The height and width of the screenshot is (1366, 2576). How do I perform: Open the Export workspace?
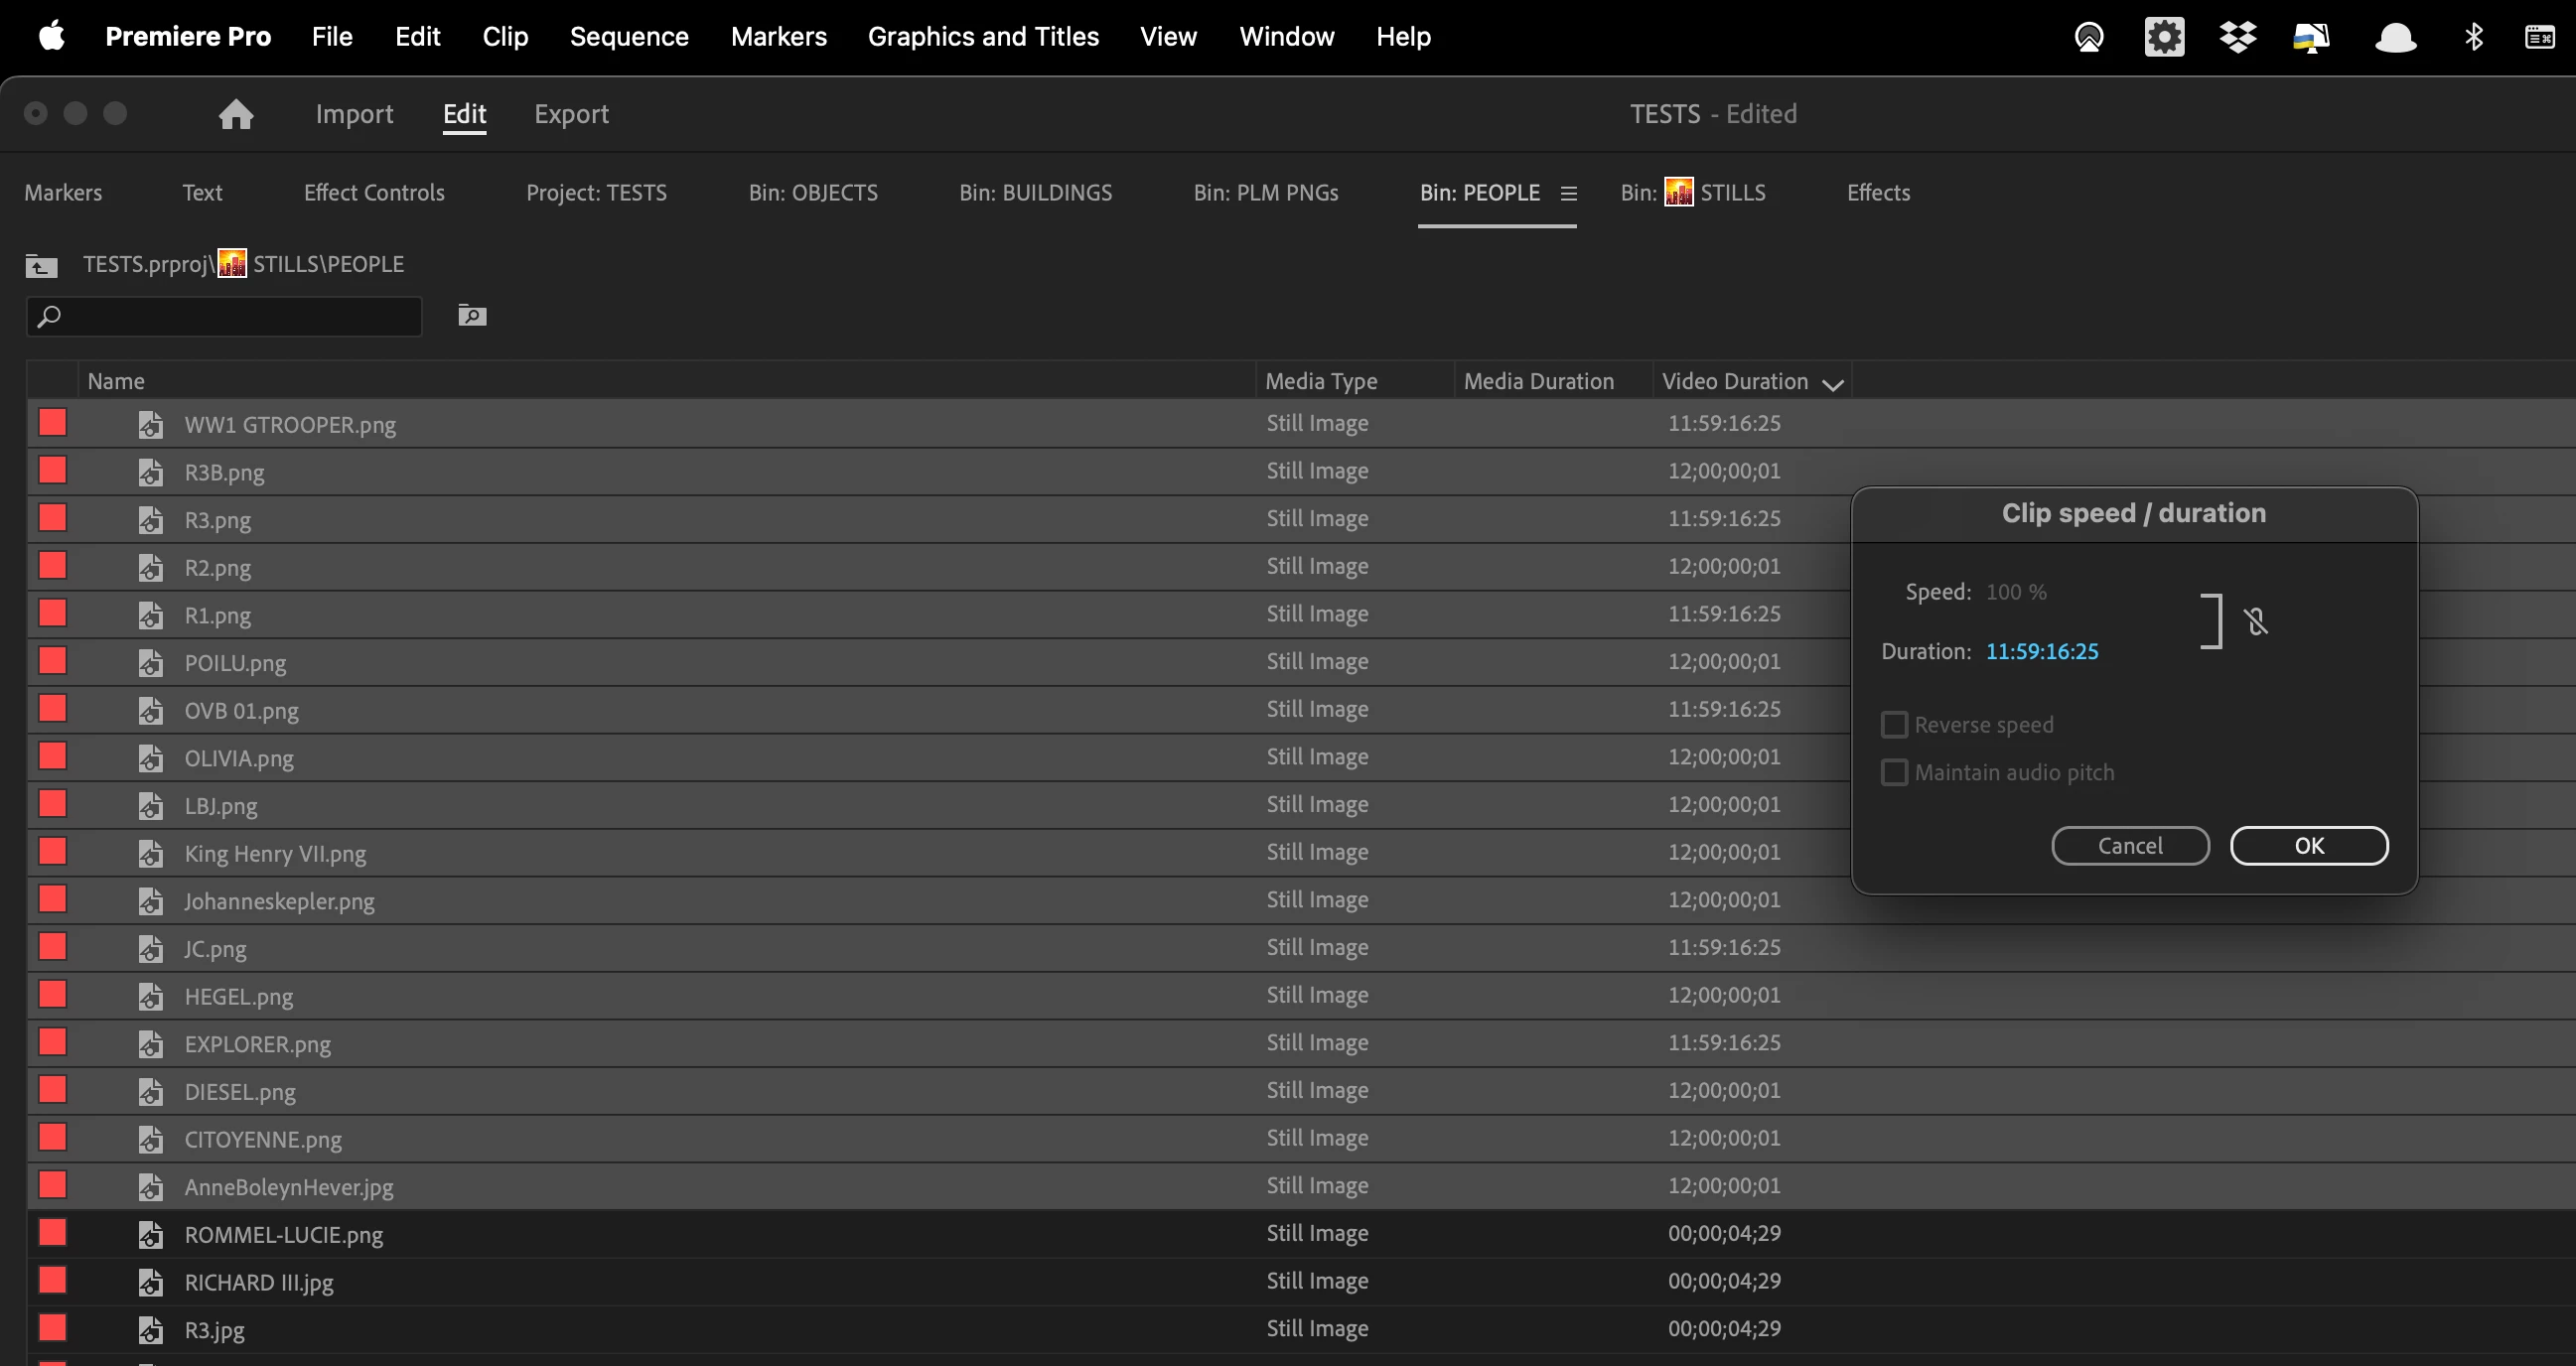(x=571, y=114)
